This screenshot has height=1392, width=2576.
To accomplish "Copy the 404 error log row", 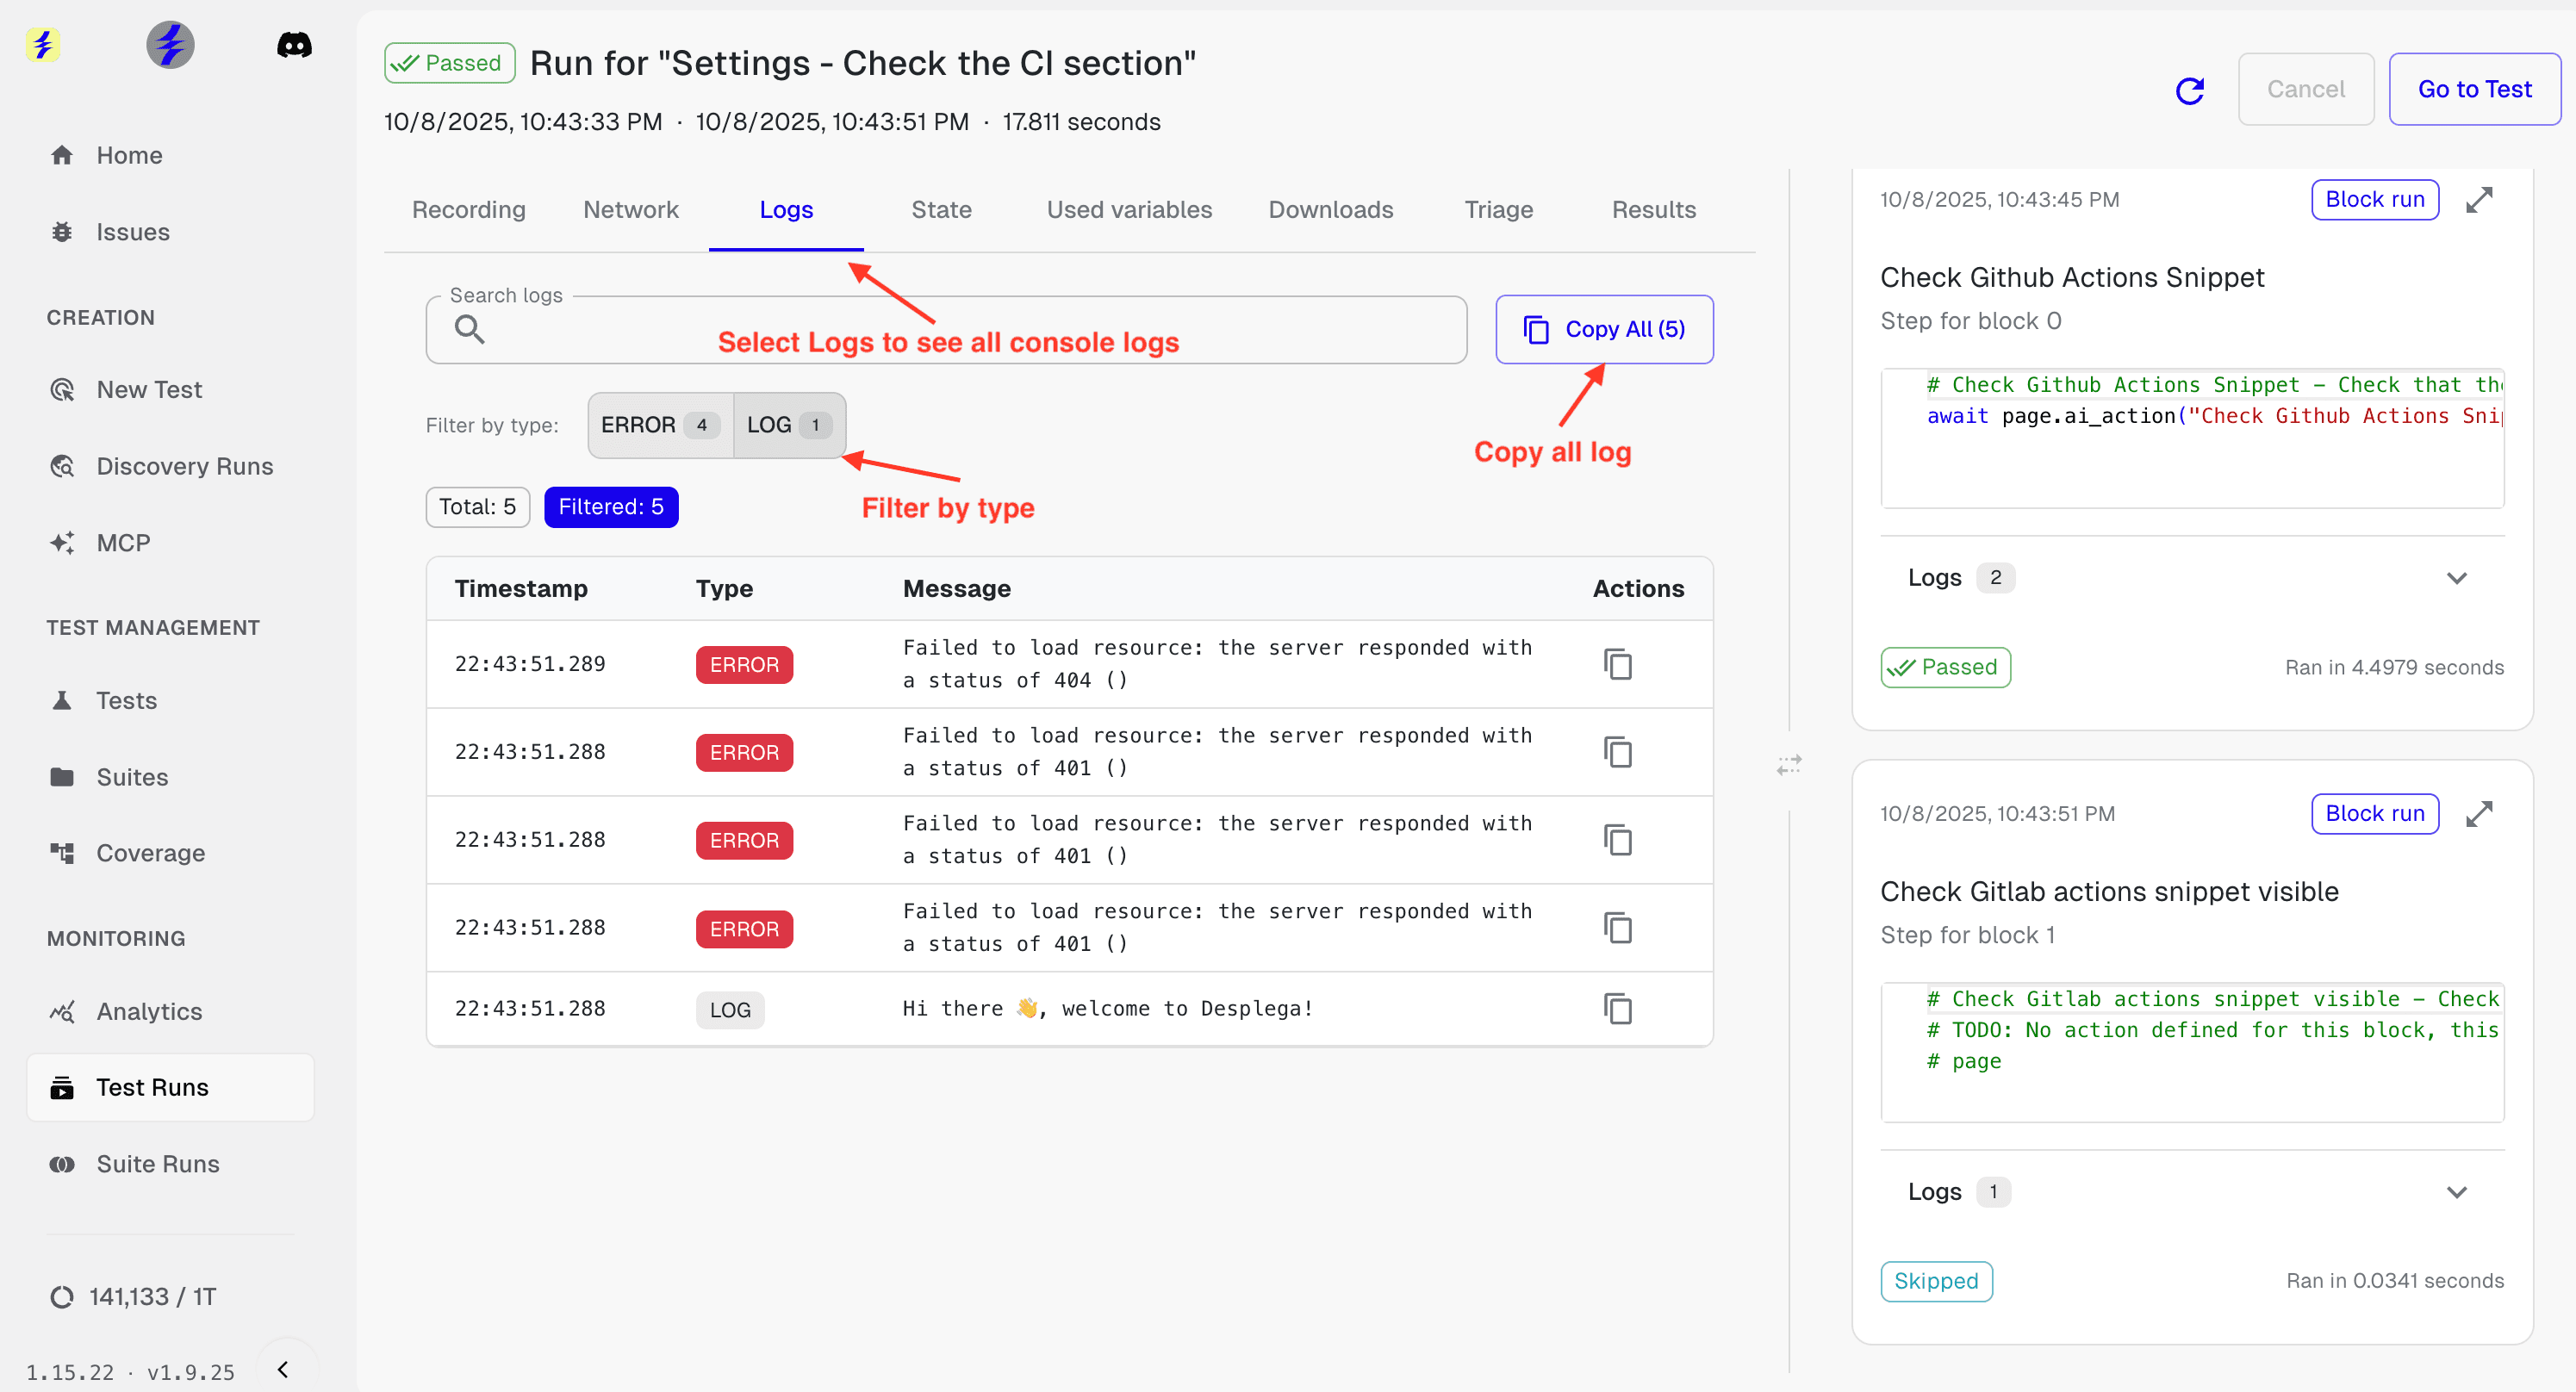I will click(1617, 664).
